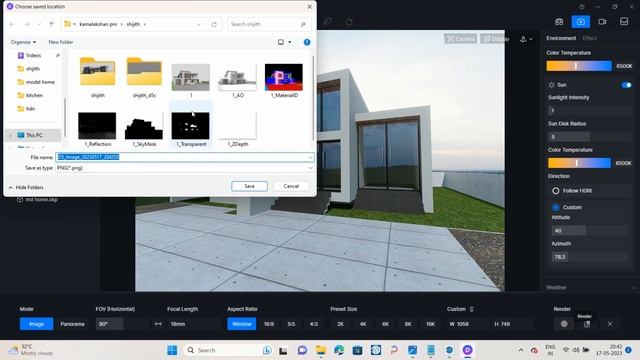
Task: Open File name history dropdown
Action: point(310,157)
